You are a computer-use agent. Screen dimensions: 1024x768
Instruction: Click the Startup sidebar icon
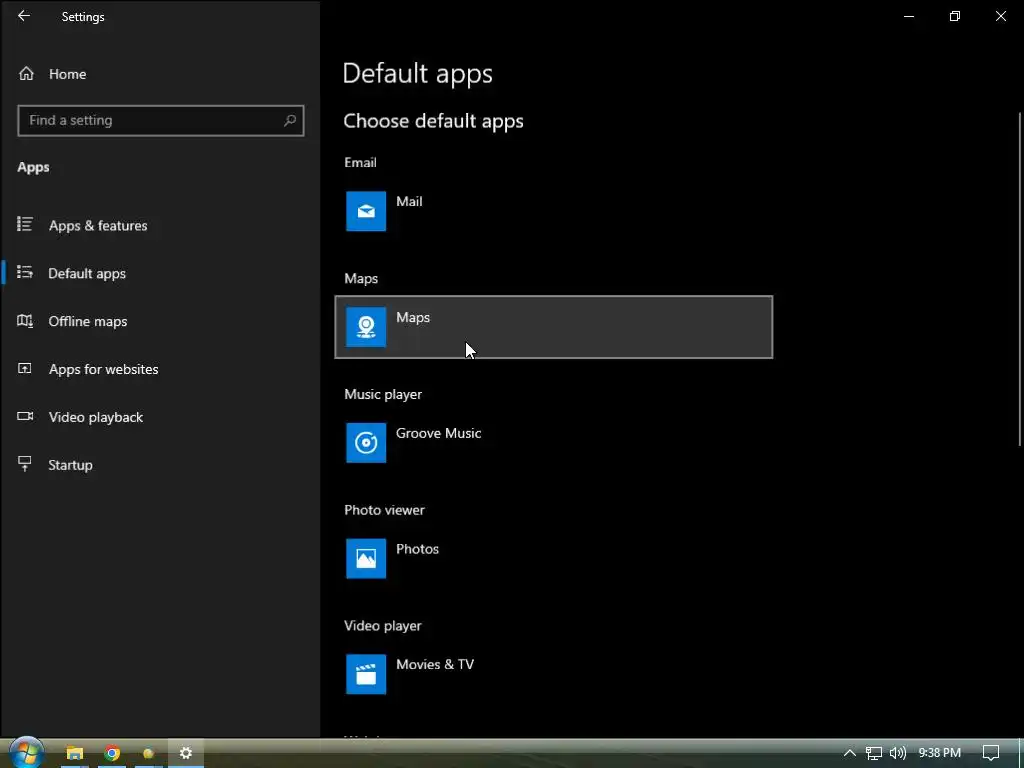[25, 464]
